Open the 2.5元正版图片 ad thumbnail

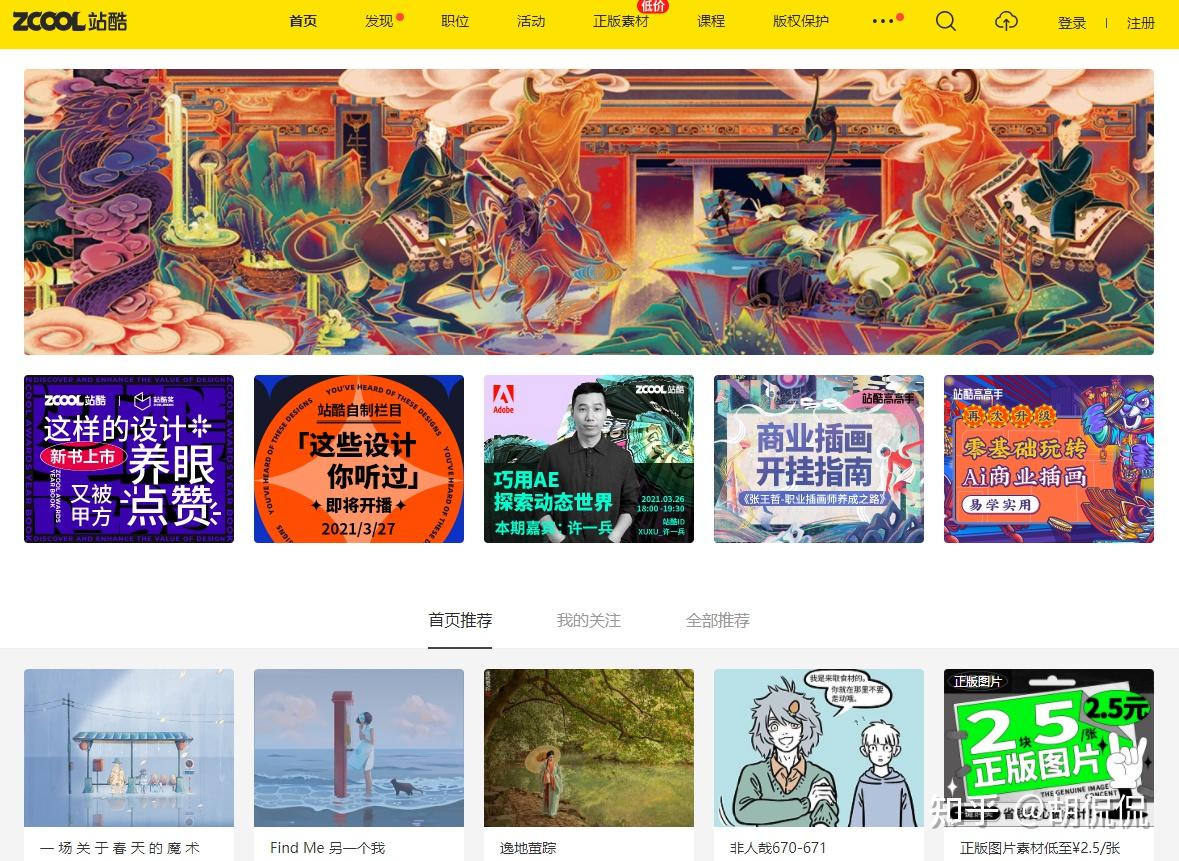(x=1049, y=748)
